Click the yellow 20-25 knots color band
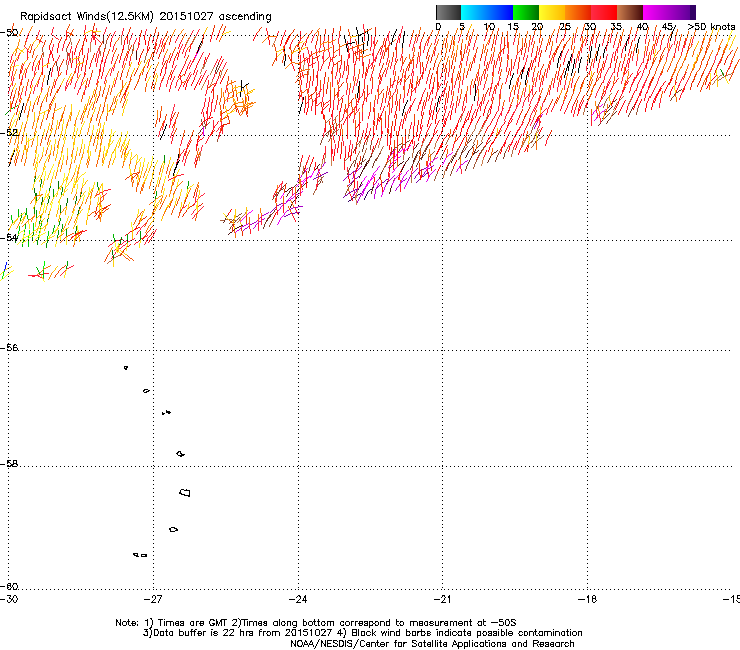Image resolution: width=740 pixels, height=650 pixels. click(x=552, y=12)
